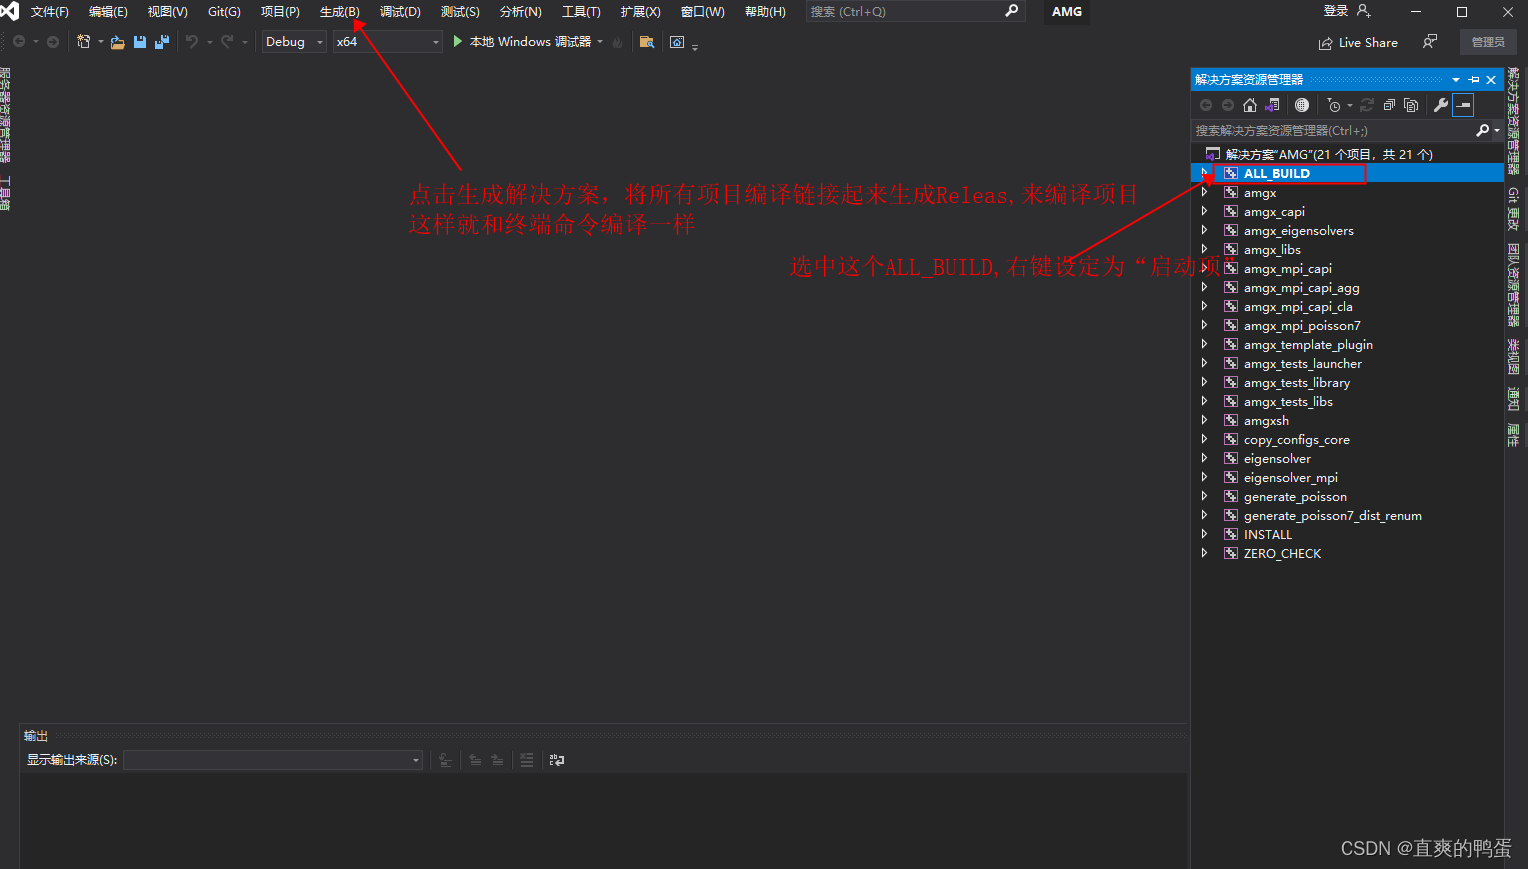Expand the amgx project node
The width and height of the screenshot is (1528, 869).
(1204, 192)
